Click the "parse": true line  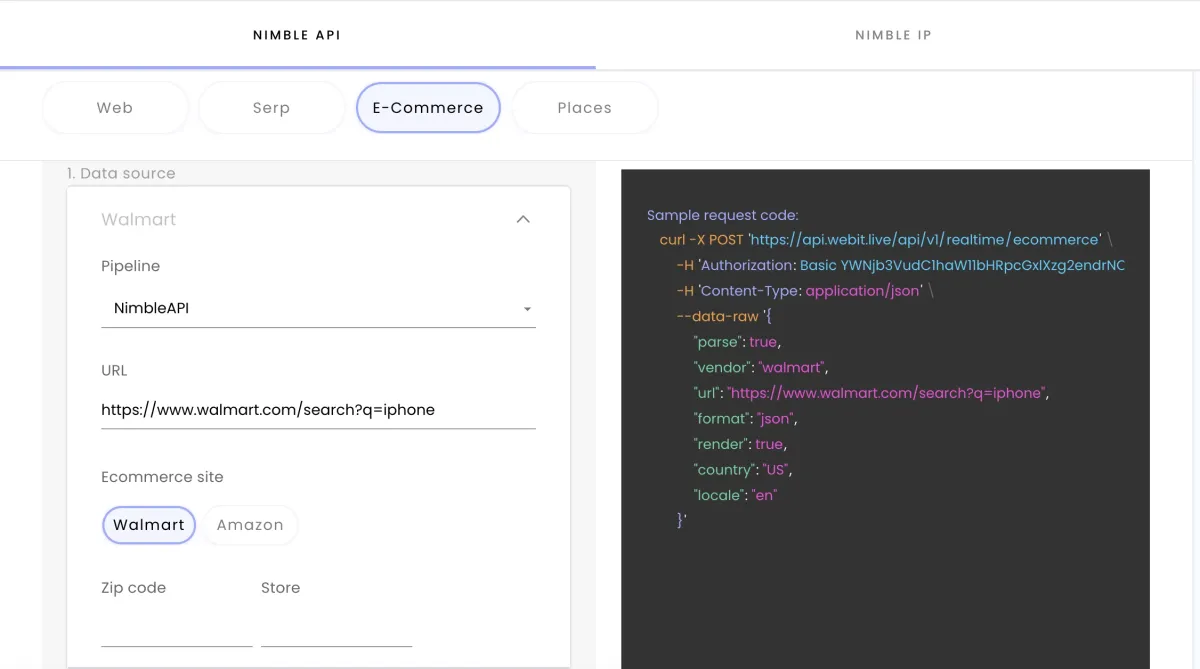(x=736, y=342)
